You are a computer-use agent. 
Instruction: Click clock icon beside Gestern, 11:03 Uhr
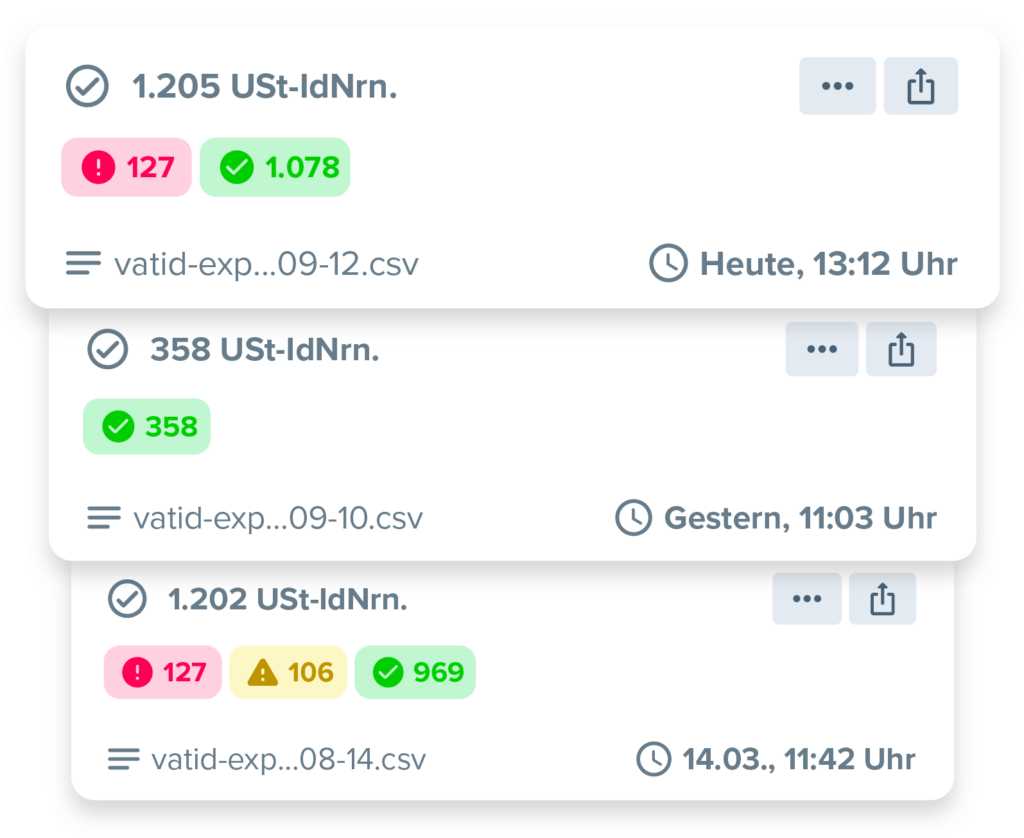point(632,518)
